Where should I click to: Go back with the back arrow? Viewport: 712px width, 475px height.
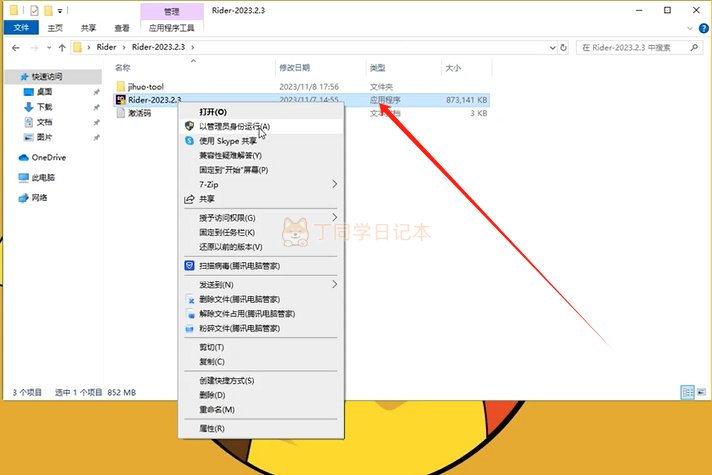tap(16, 48)
